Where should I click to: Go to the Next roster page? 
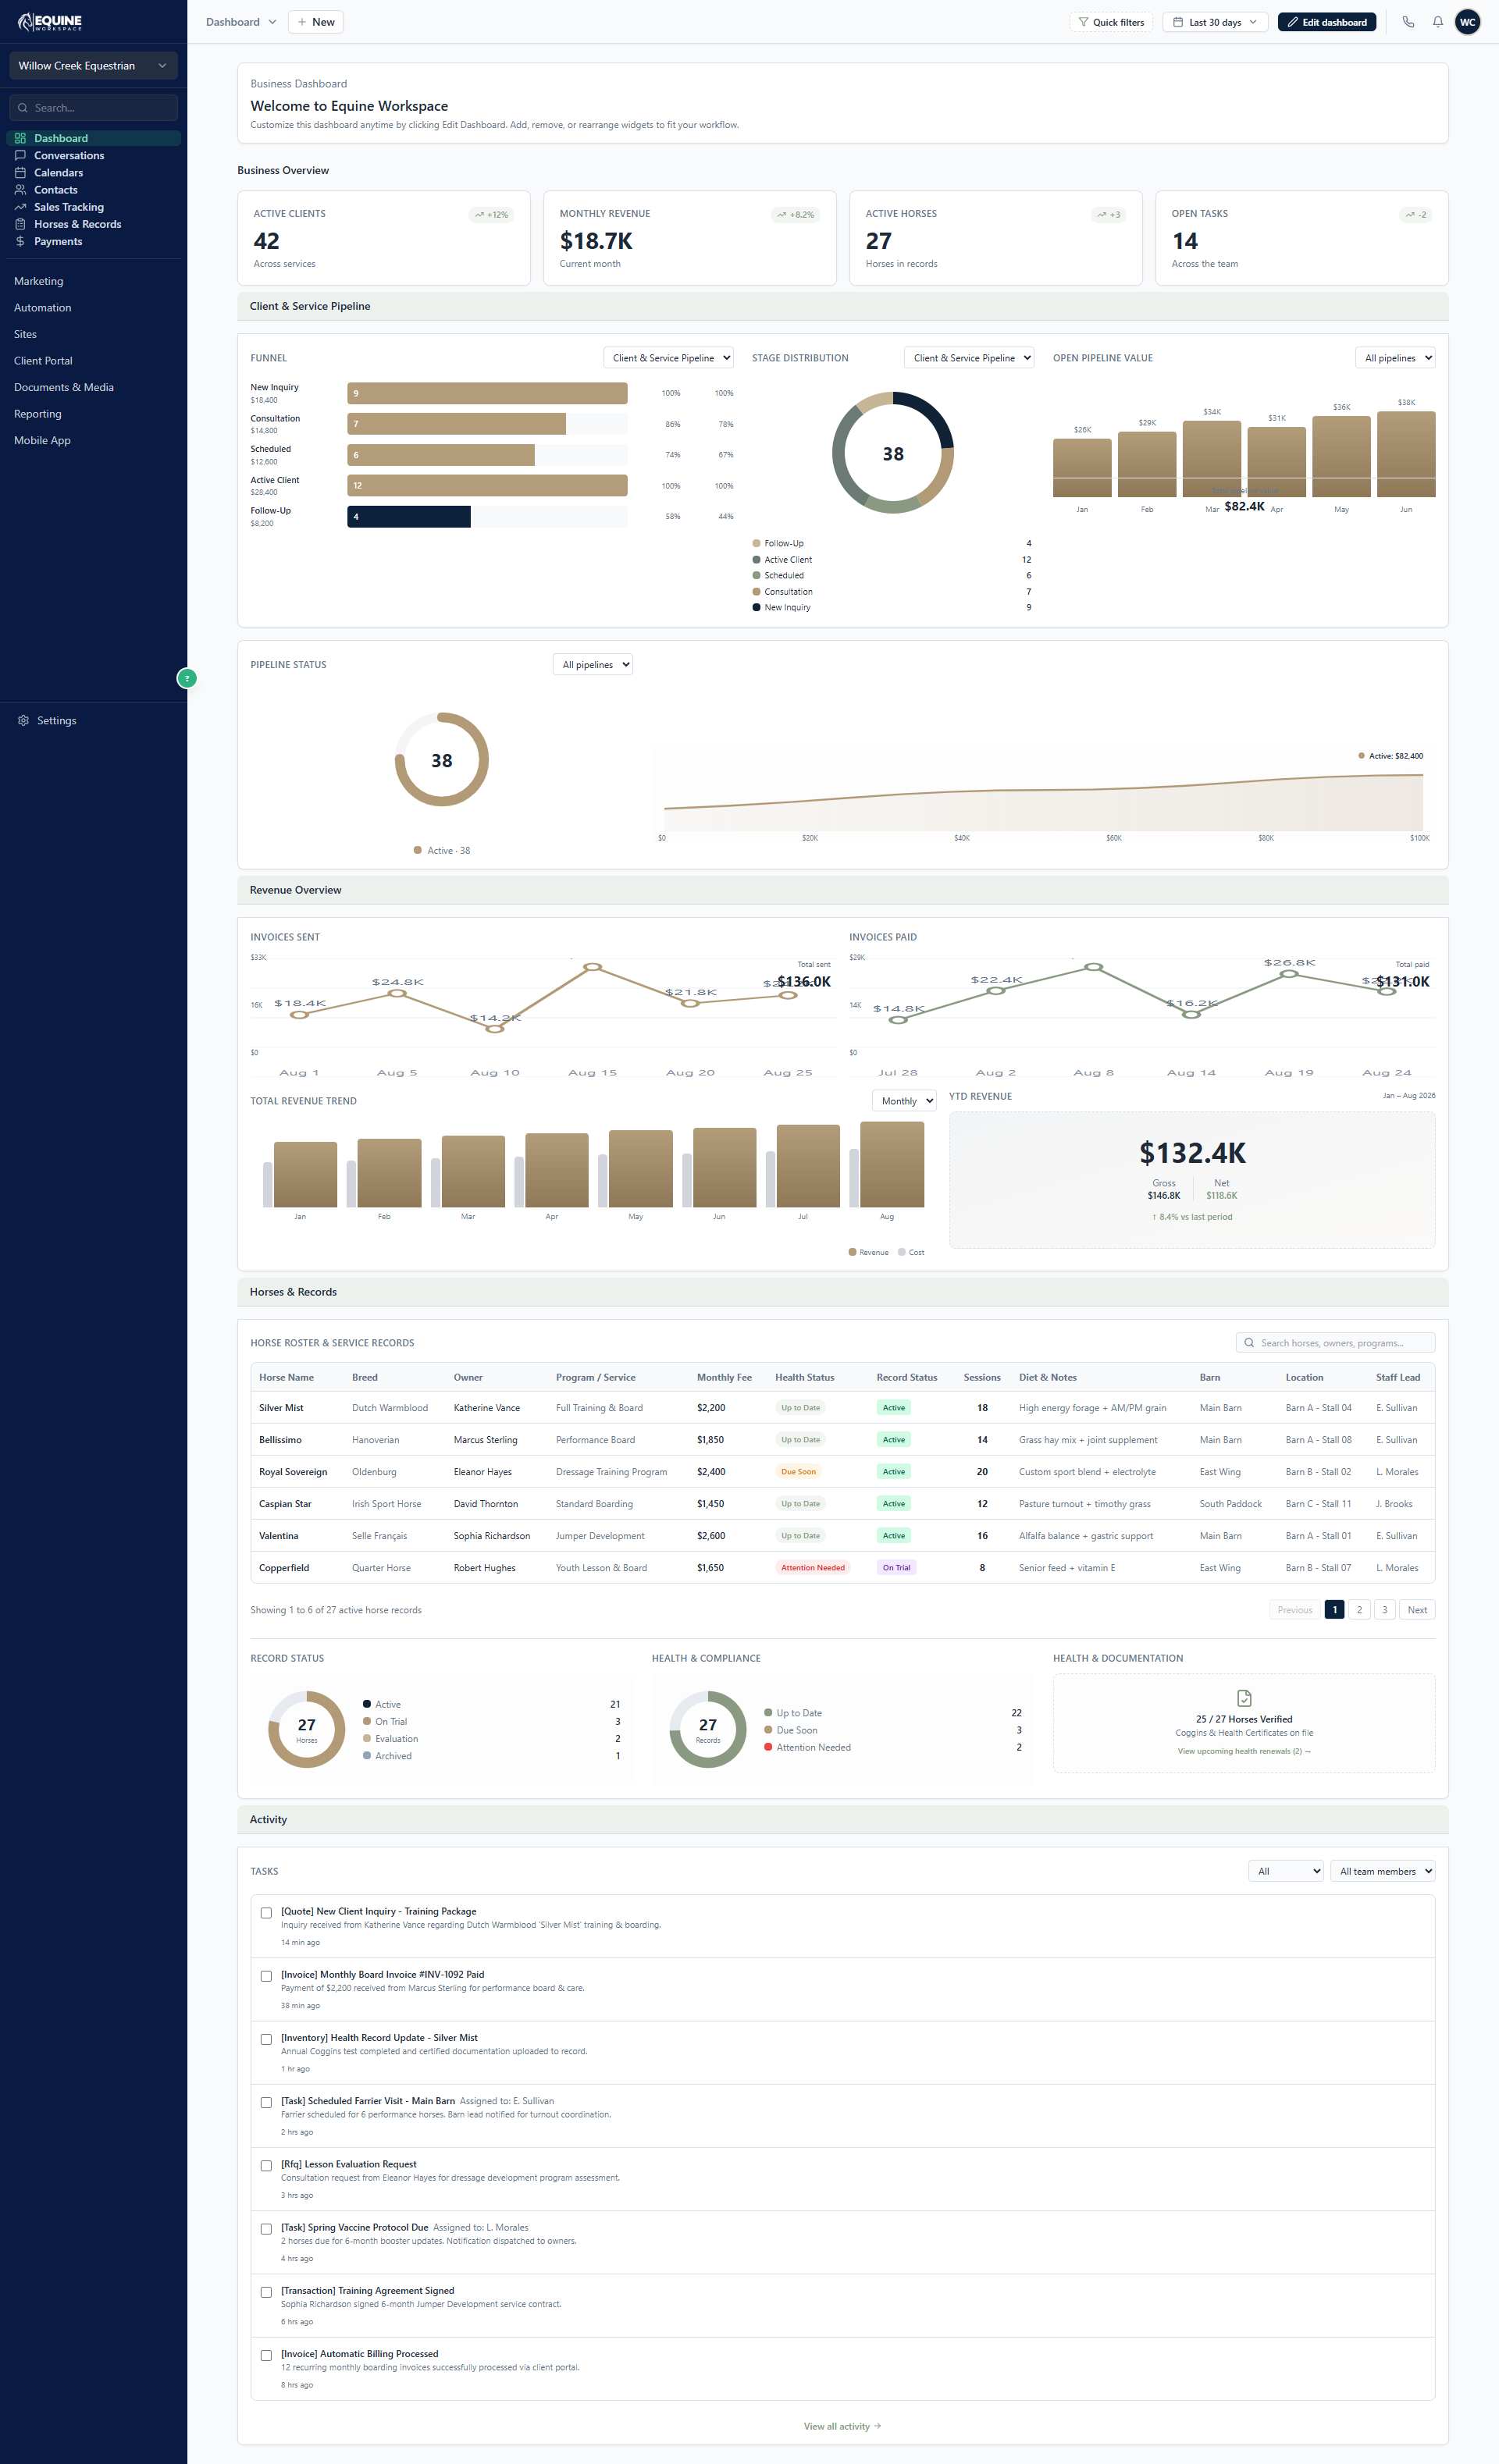coord(1417,1610)
